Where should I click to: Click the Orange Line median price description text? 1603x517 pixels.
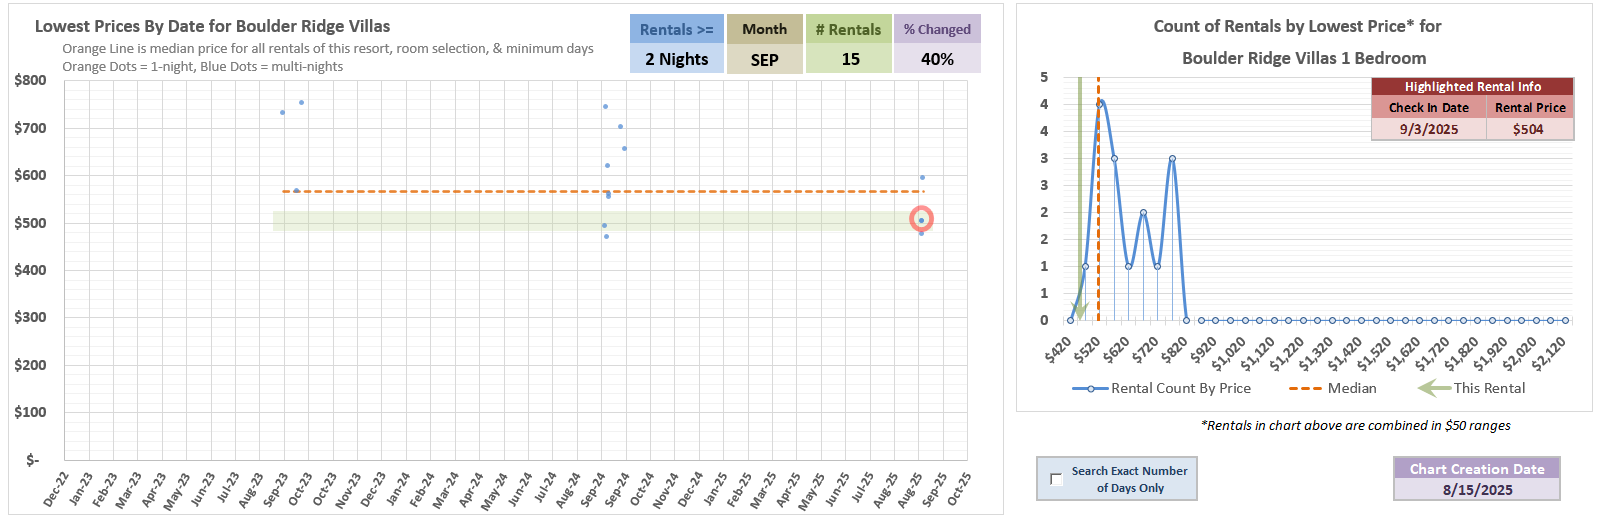pos(328,48)
